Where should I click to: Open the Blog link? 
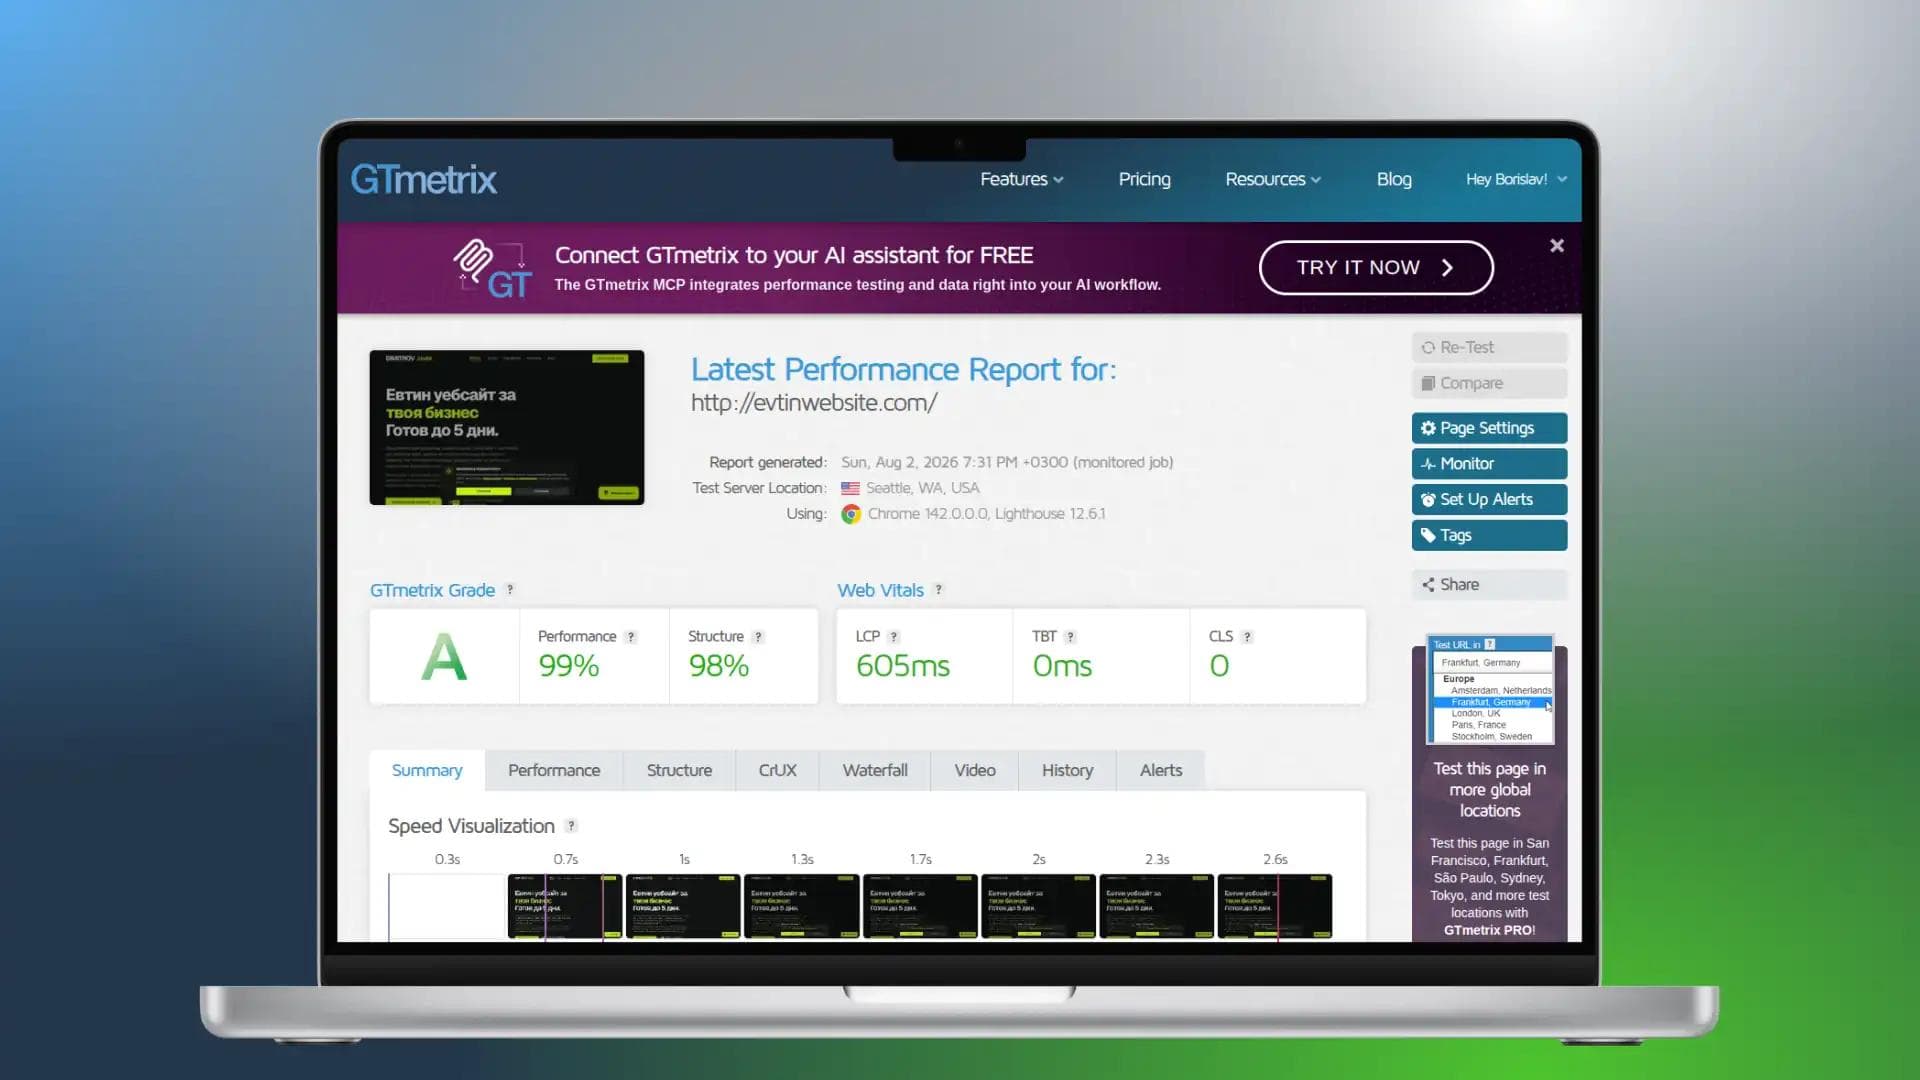click(x=1394, y=179)
